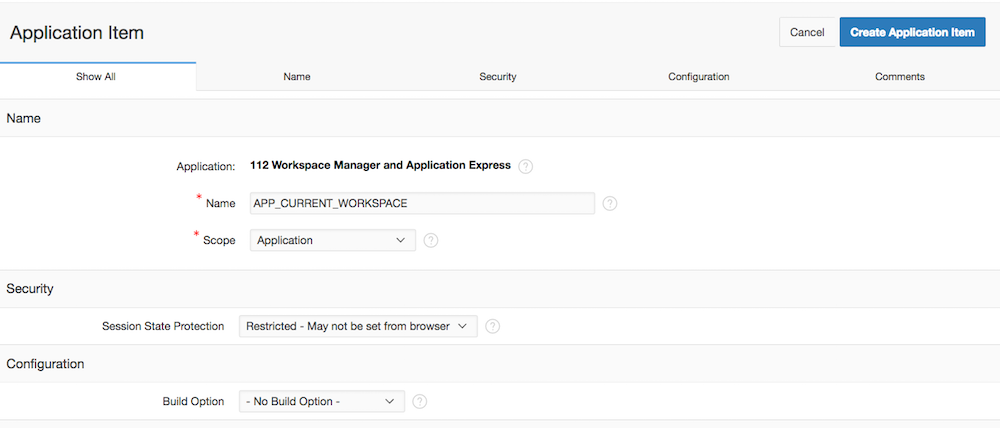The height and width of the screenshot is (428, 1000).
Task: Open the Scope dropdown set to Application
Action: tap(332, 240)
